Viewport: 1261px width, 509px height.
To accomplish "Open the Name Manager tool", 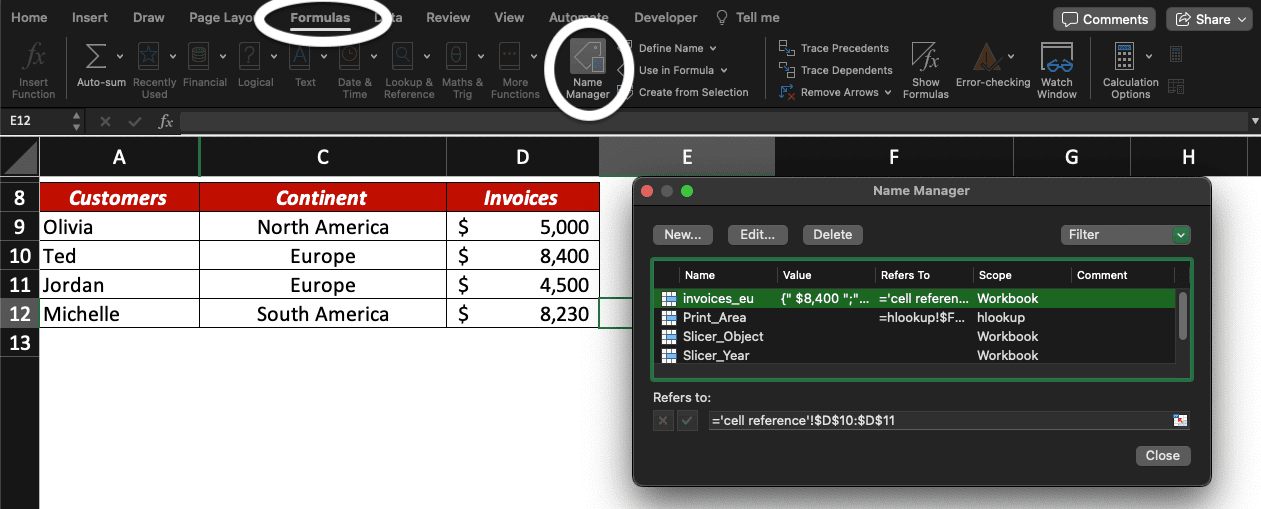I will 587,70.
